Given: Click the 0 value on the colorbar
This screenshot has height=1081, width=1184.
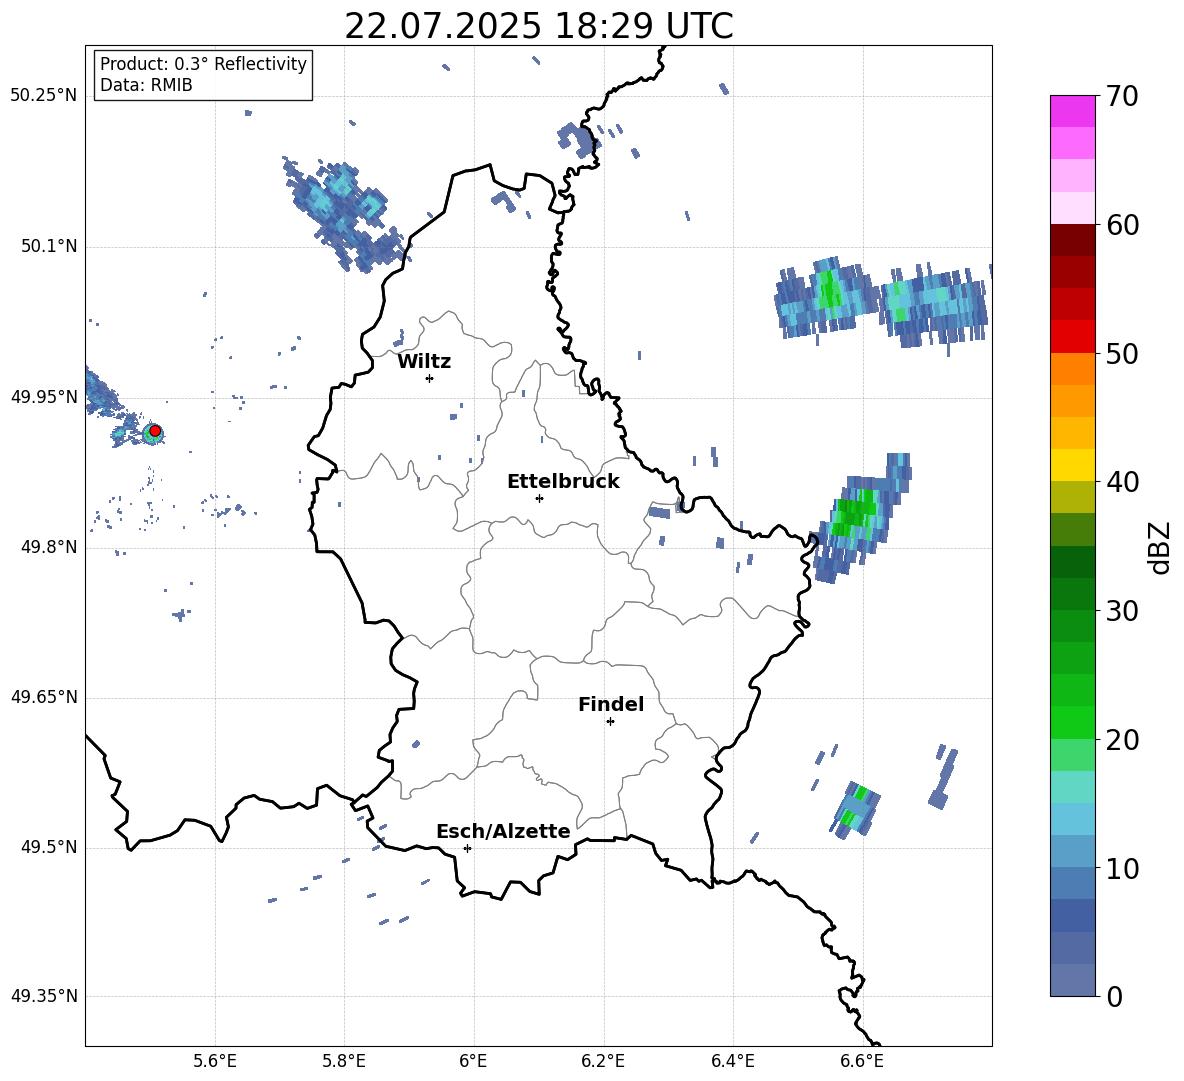Looking at the screenshot, I should tap(1115, 996).
